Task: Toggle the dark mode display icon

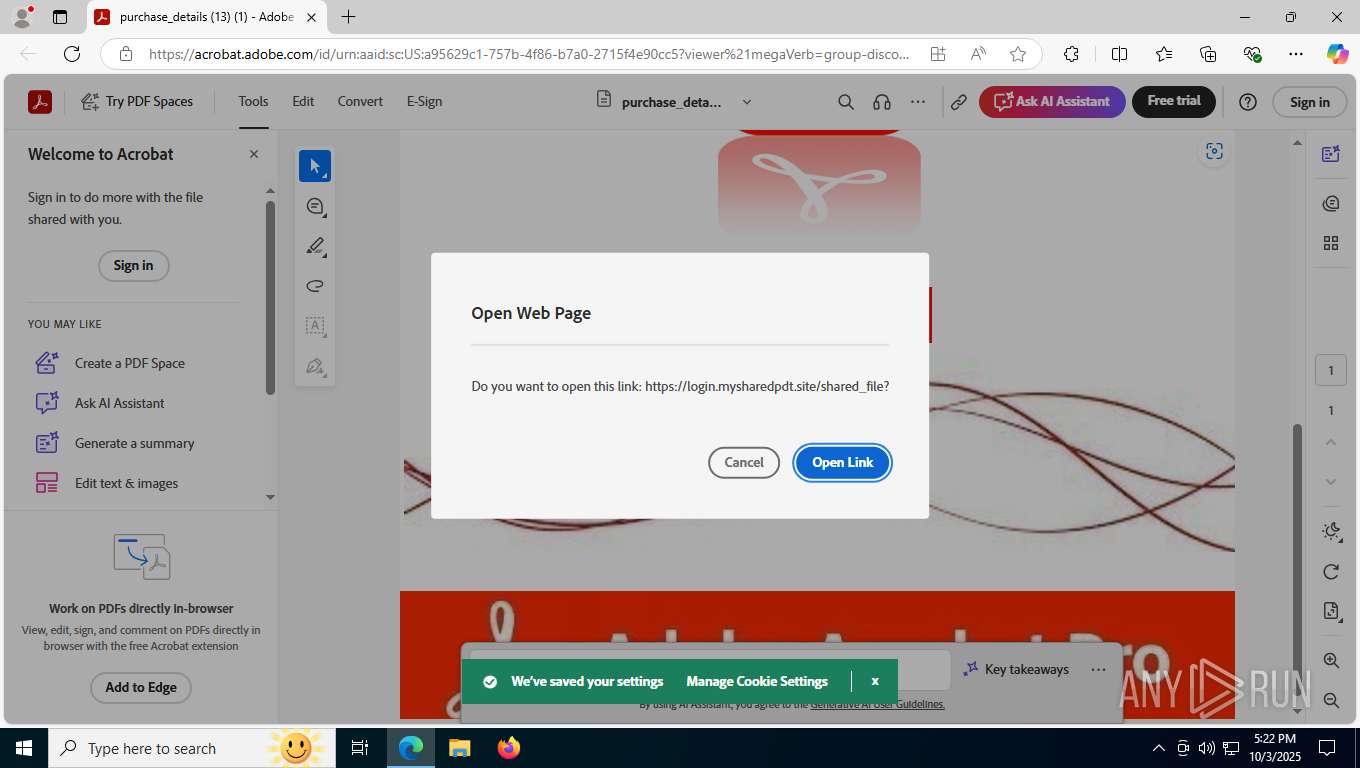Action: (x=1331, y=532)
